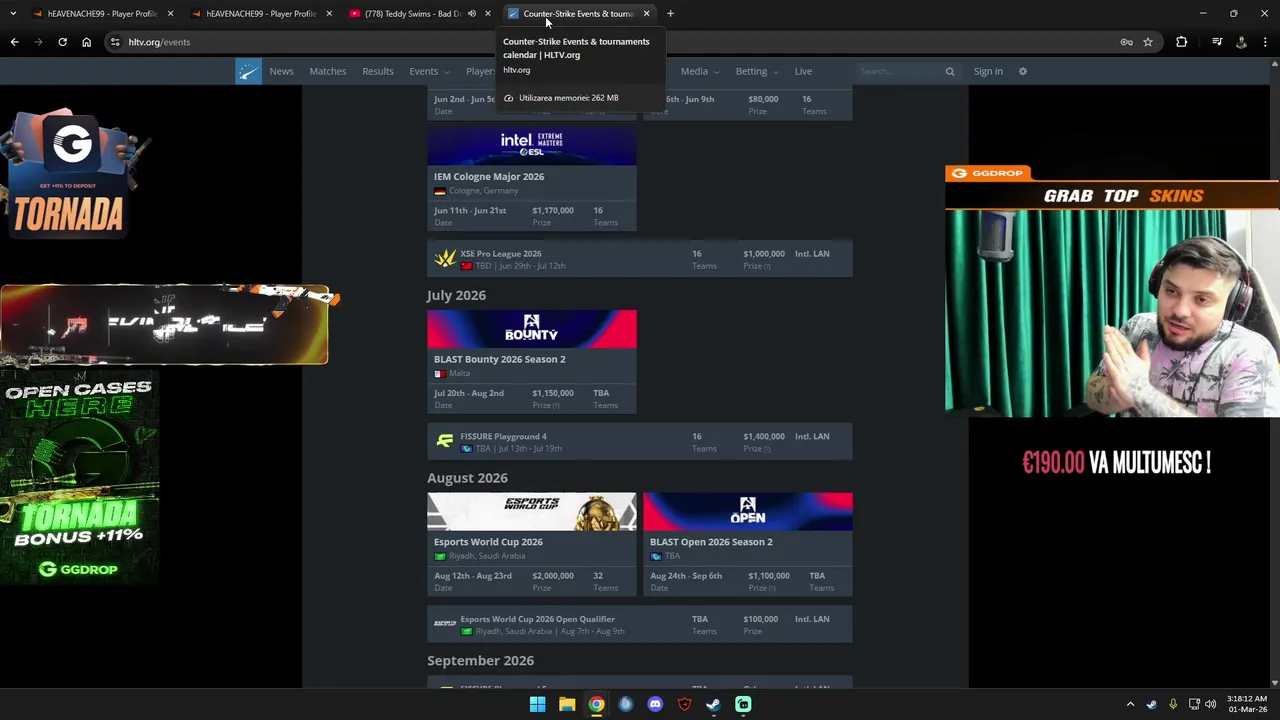Reload the hltv.org page
The height and width of the screenshot is (720, 1280).
pos(62,42)
